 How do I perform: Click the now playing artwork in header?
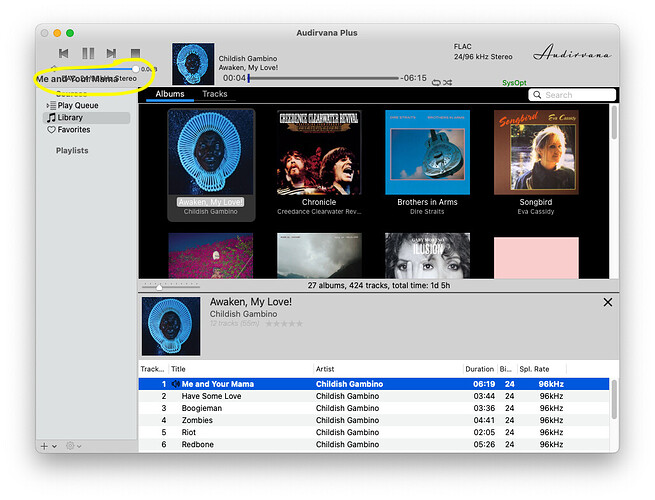point(193,63)
